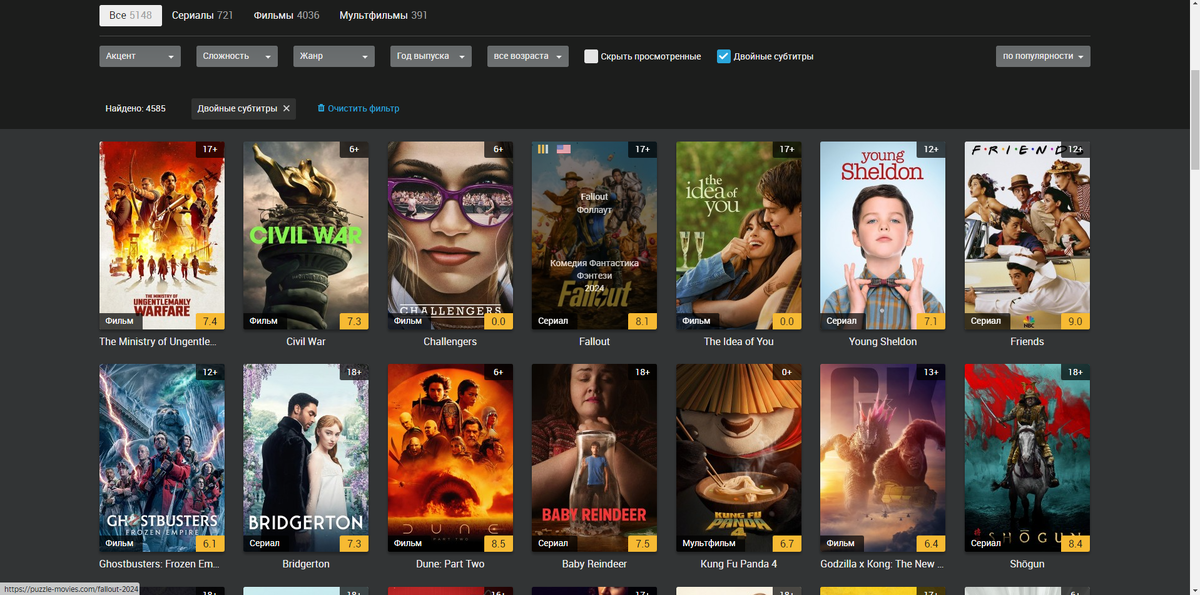Click the 9.0 rating badge on Friends

tap(1075, 321)
